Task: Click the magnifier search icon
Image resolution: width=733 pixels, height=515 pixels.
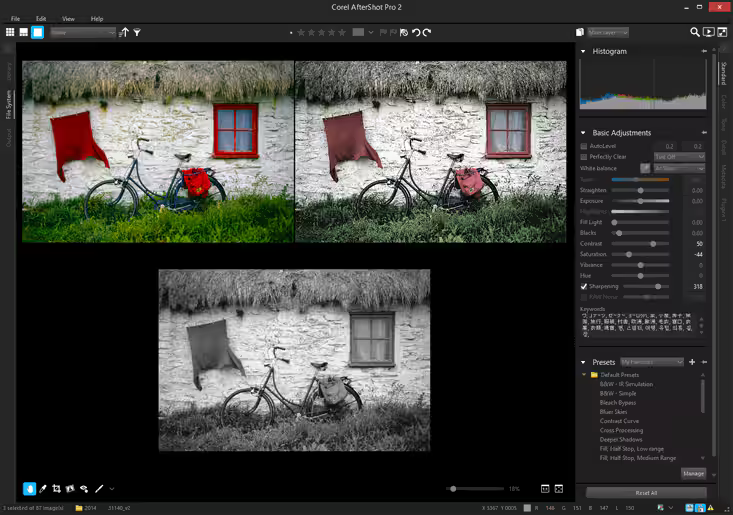Action: click(x=695, y=32)
